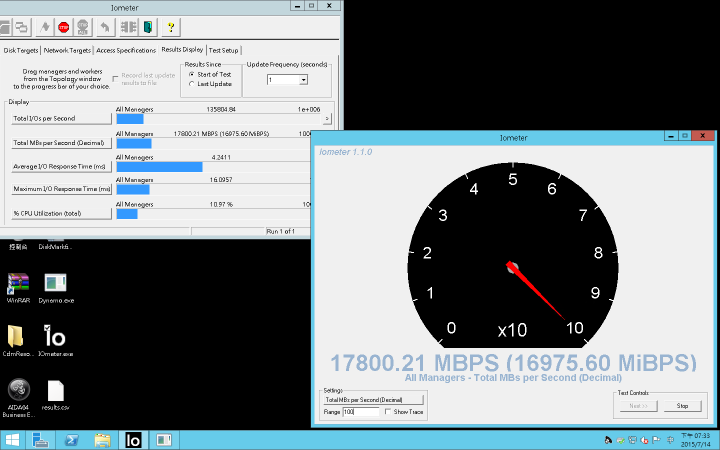
Task: Click the % CPU Utilization progress bar
Action: (x=214, y=214)
